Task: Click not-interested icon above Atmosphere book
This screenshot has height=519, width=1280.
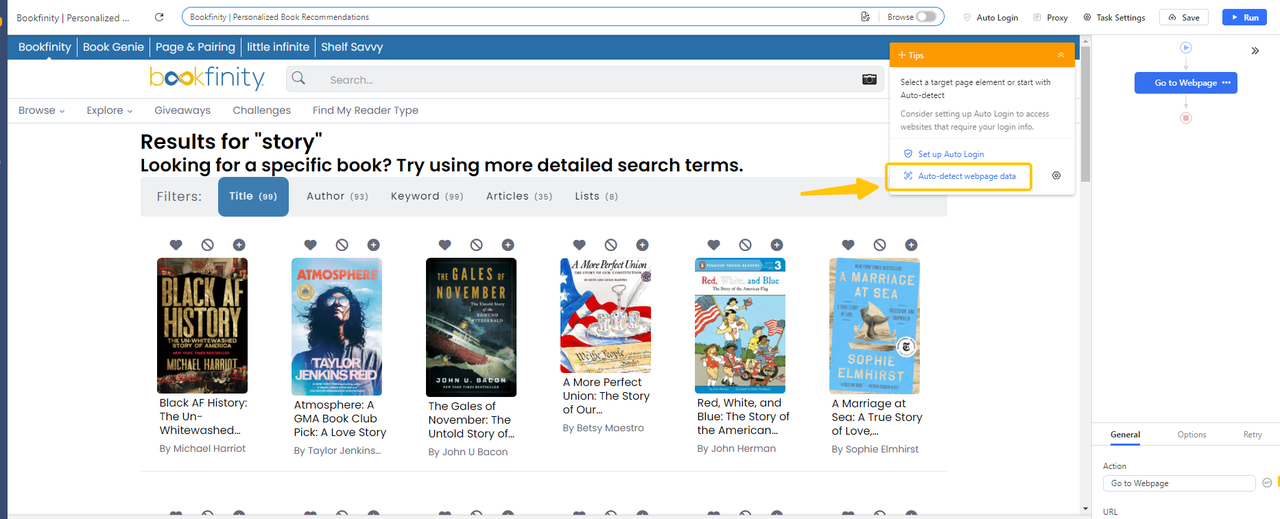Action: point(342,244)
